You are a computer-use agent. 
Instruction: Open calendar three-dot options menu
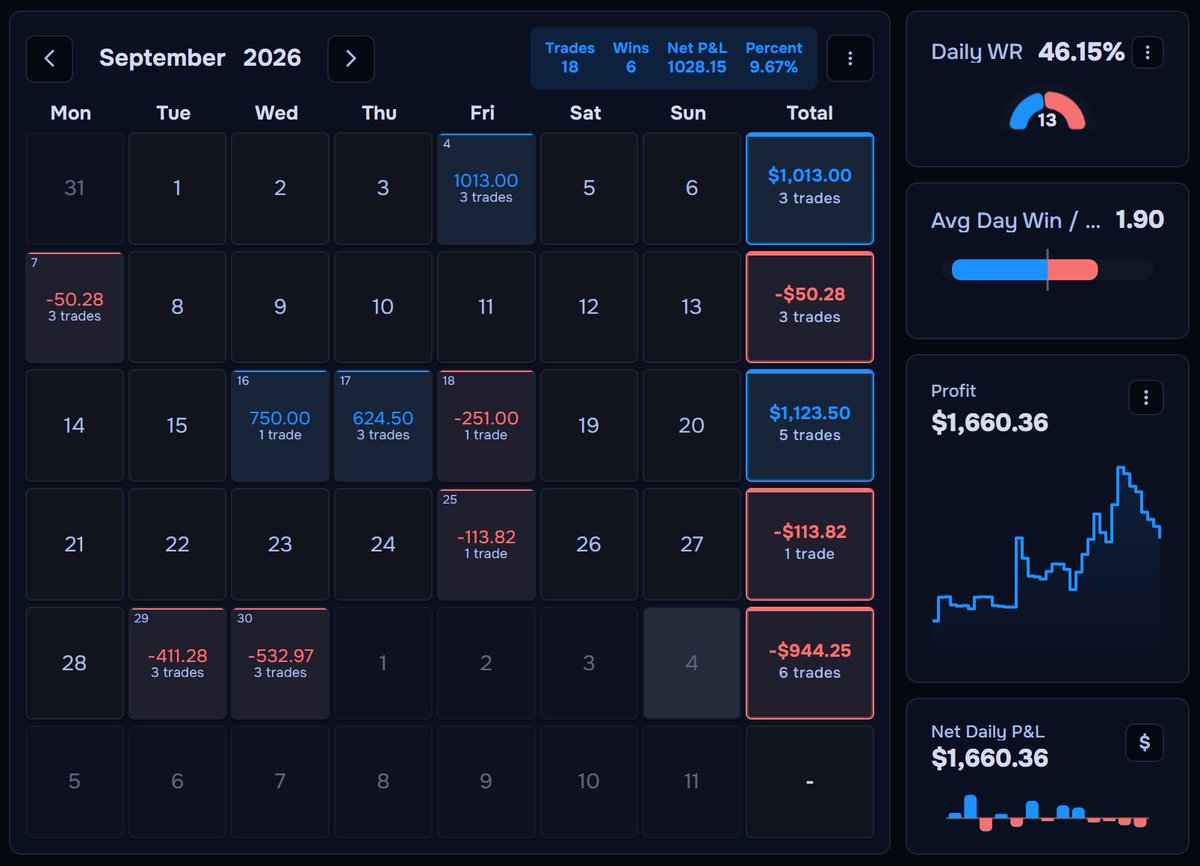(850, 59)
